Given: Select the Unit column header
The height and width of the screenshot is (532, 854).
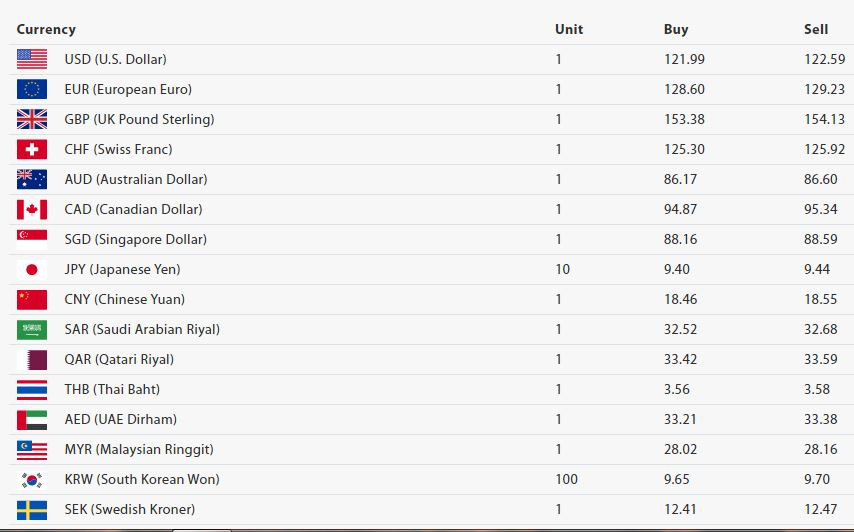Looking at the screenshot, I should click(x=569, y=29).
